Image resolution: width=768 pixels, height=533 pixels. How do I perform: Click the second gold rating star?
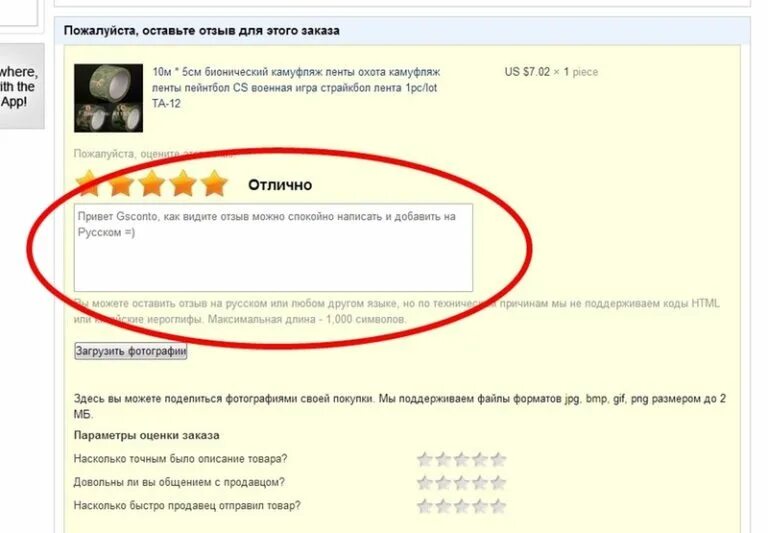click(x=120, y=184)
